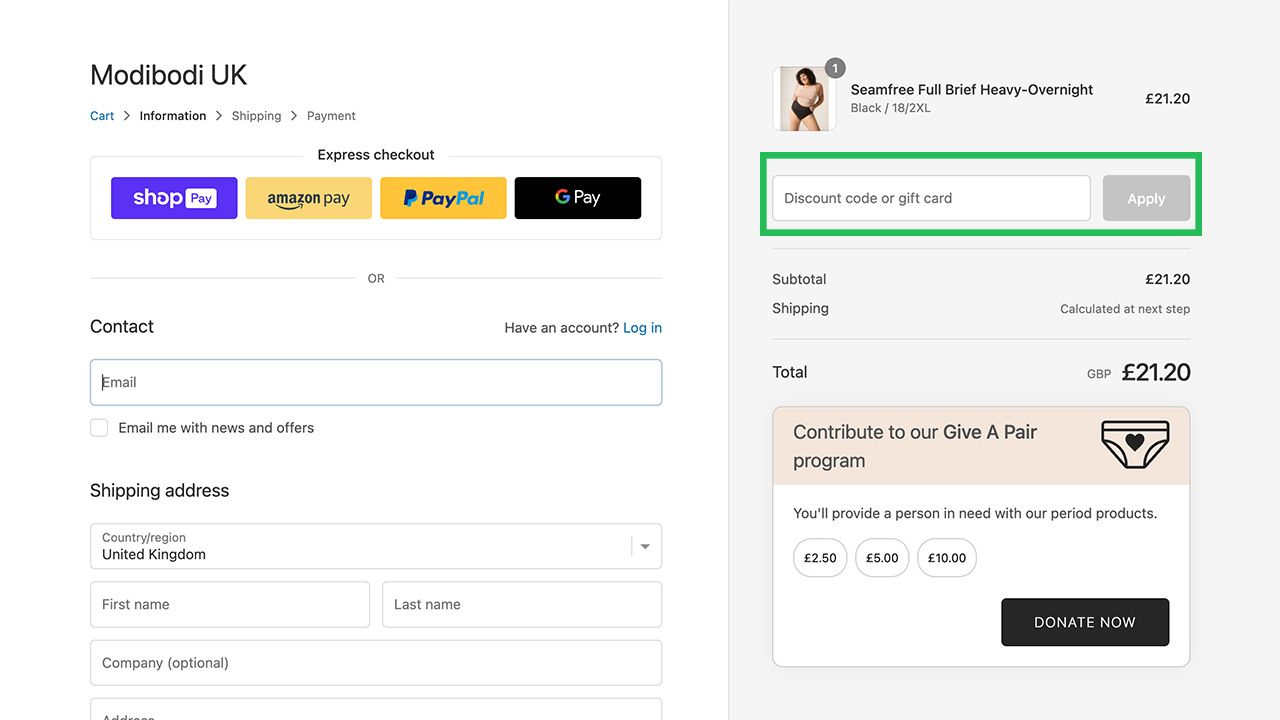Click the Discount code or gift card field

[931, 198]
